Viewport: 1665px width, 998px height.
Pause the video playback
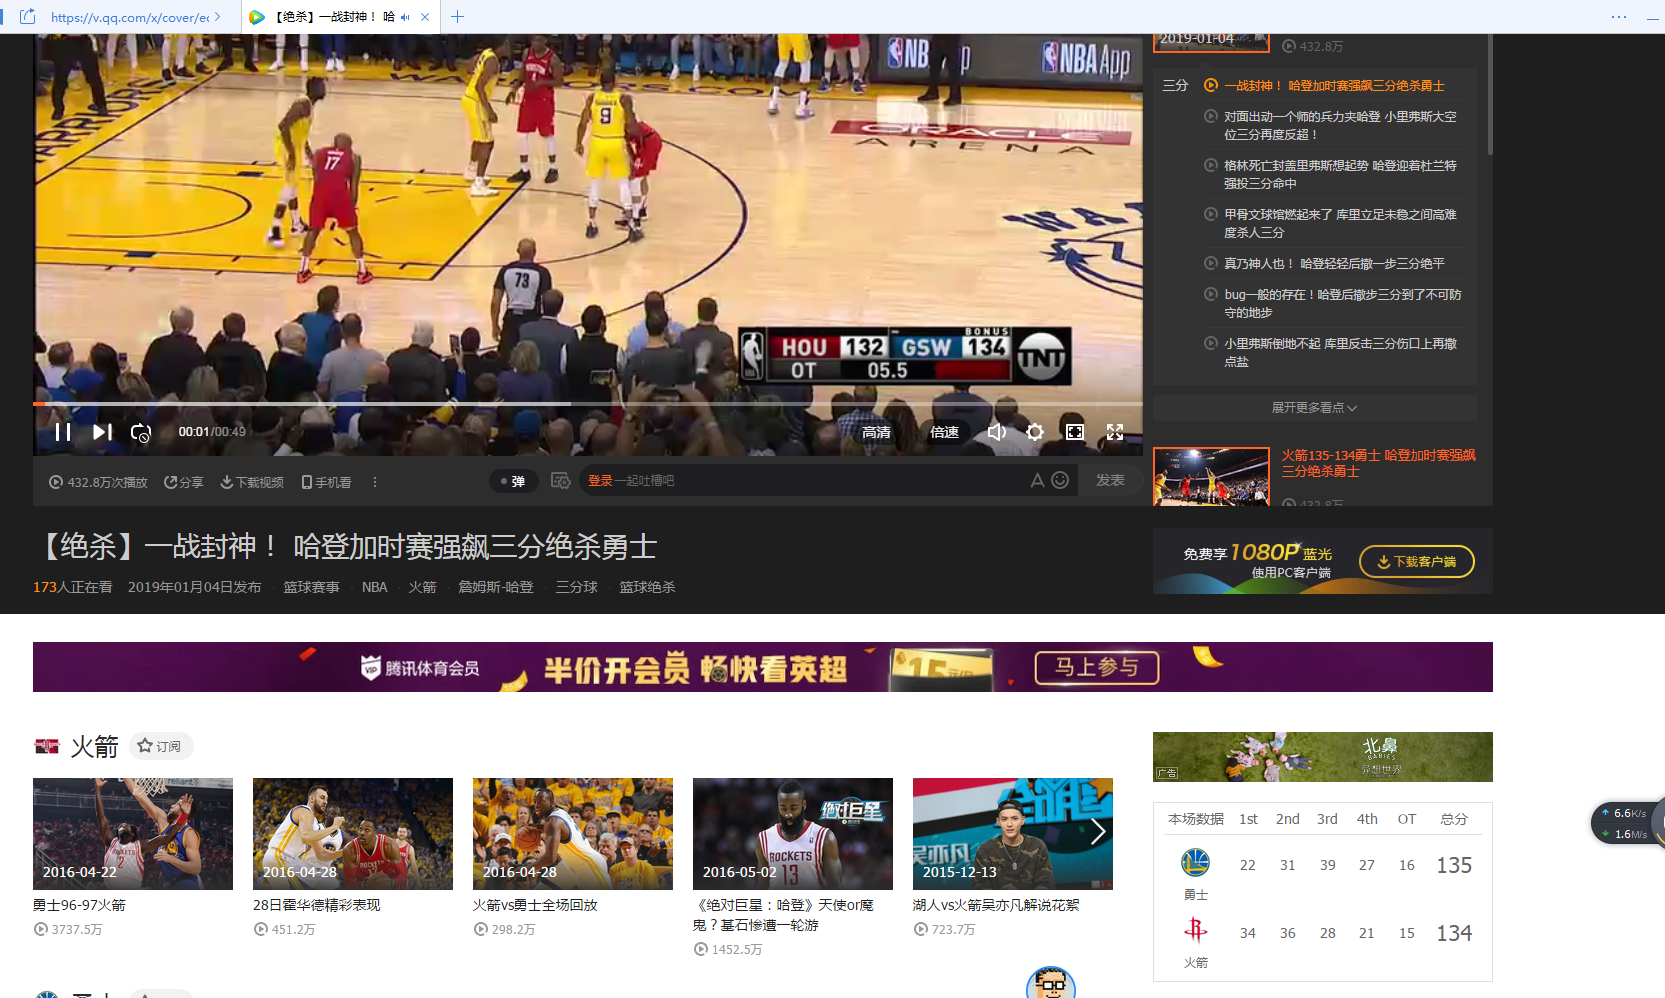point(62,432)
